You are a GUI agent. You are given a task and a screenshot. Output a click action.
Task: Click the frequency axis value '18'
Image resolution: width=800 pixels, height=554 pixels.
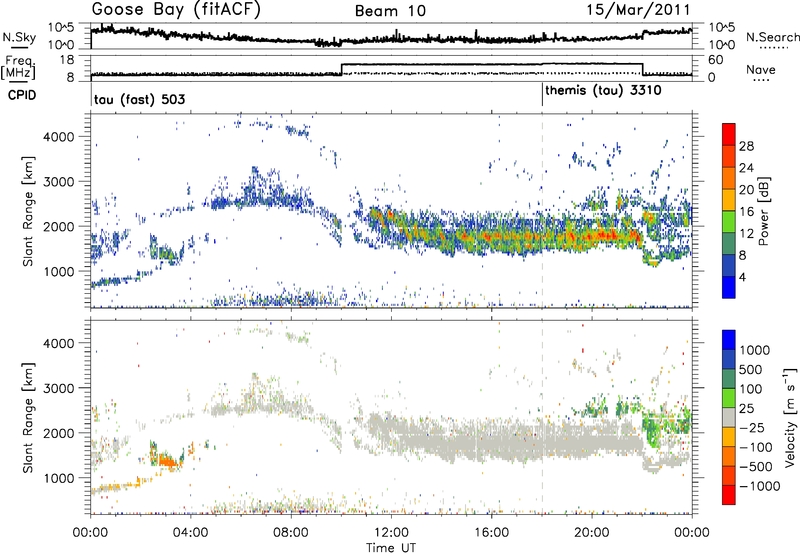point(67,60)
